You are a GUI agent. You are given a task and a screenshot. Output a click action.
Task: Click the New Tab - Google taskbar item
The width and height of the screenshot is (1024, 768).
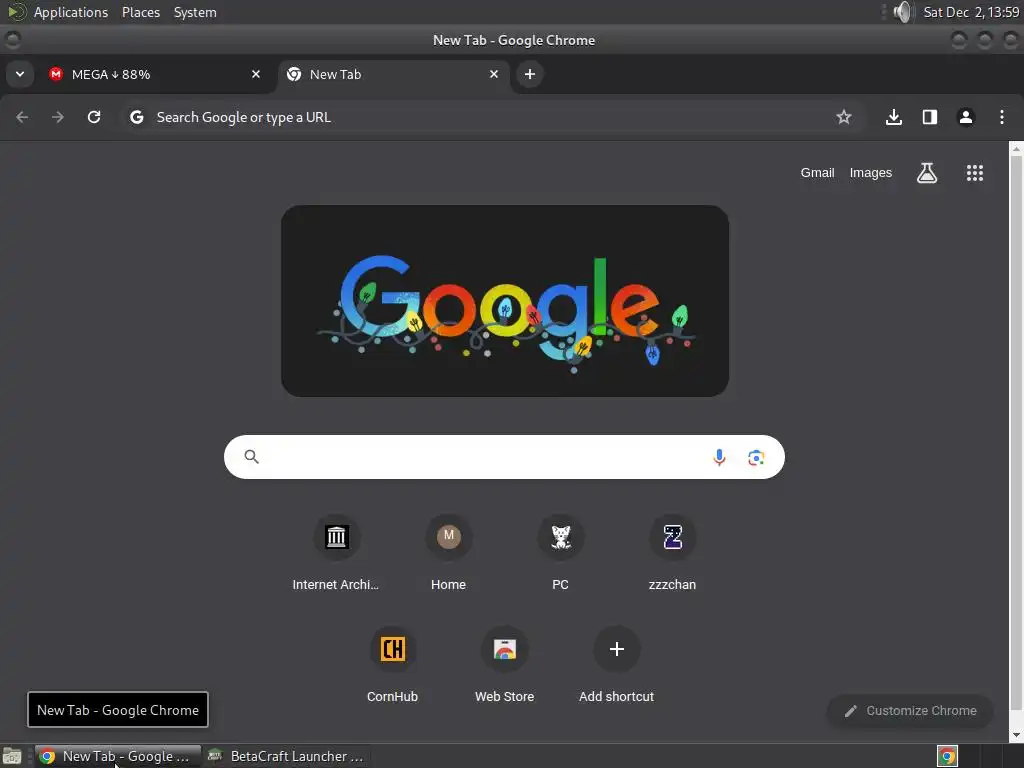click(118, 756)
